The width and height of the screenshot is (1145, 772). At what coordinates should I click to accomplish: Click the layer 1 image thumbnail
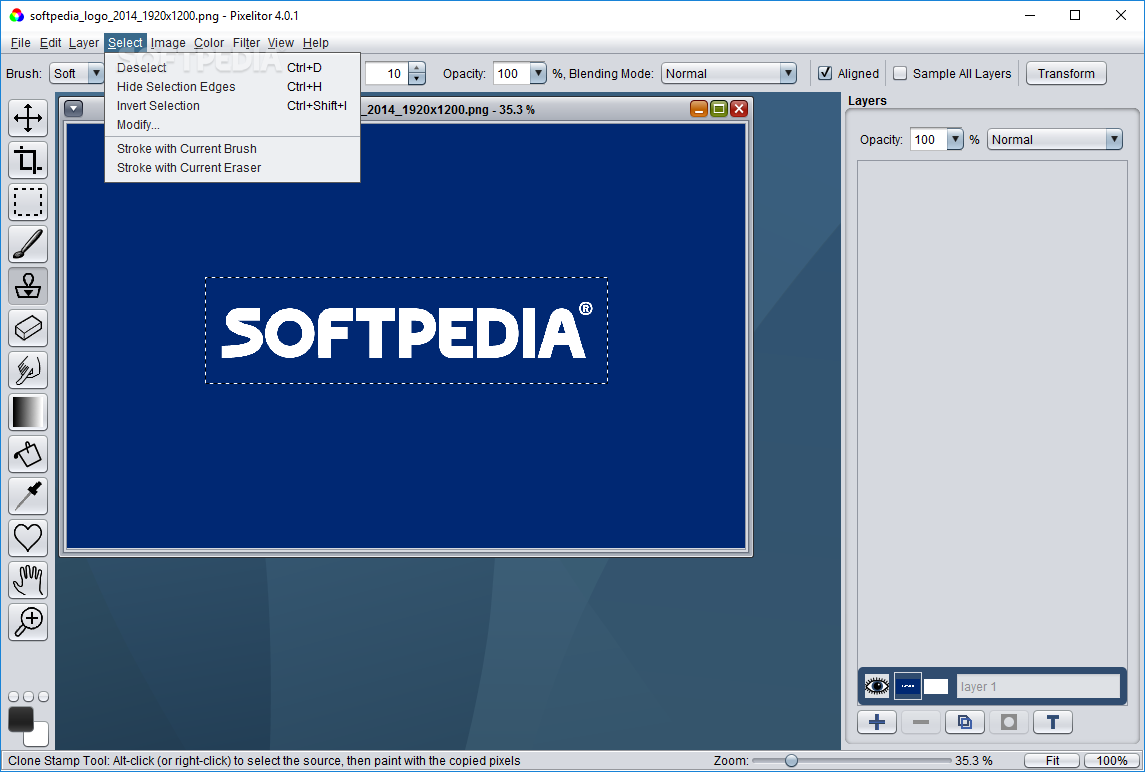908,686
